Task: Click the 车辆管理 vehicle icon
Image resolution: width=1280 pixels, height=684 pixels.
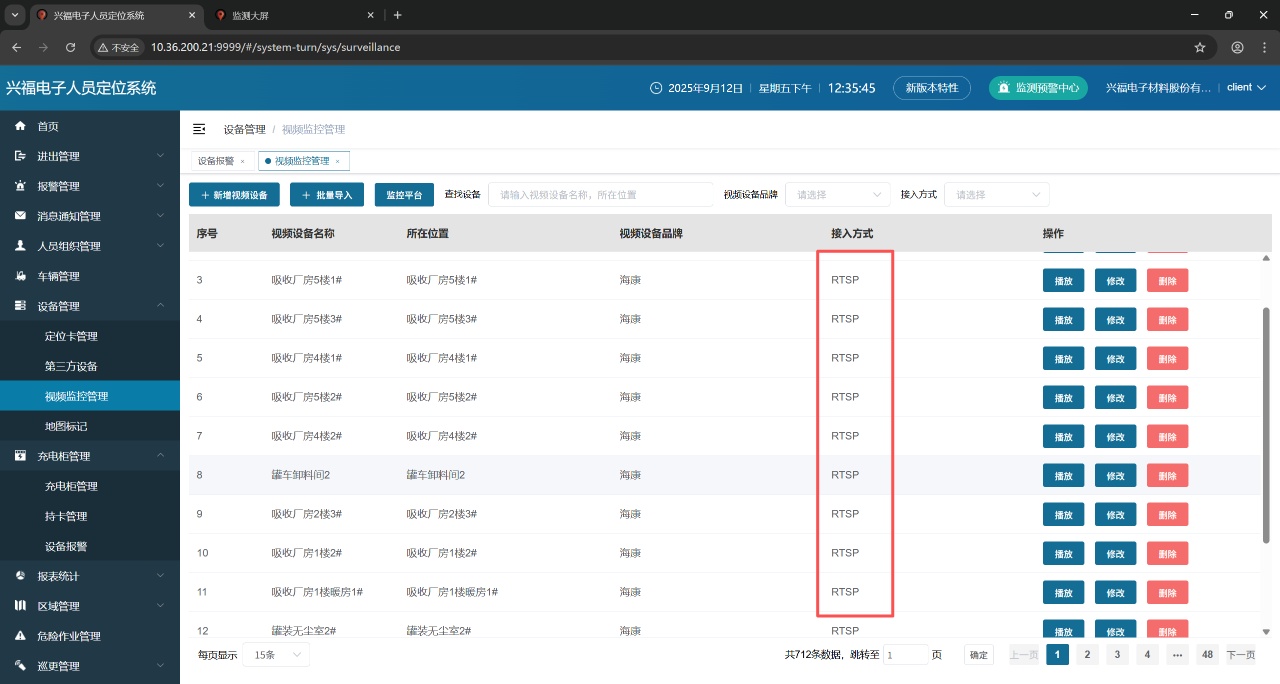Action: pyautogui.click(x=20, y=276)
